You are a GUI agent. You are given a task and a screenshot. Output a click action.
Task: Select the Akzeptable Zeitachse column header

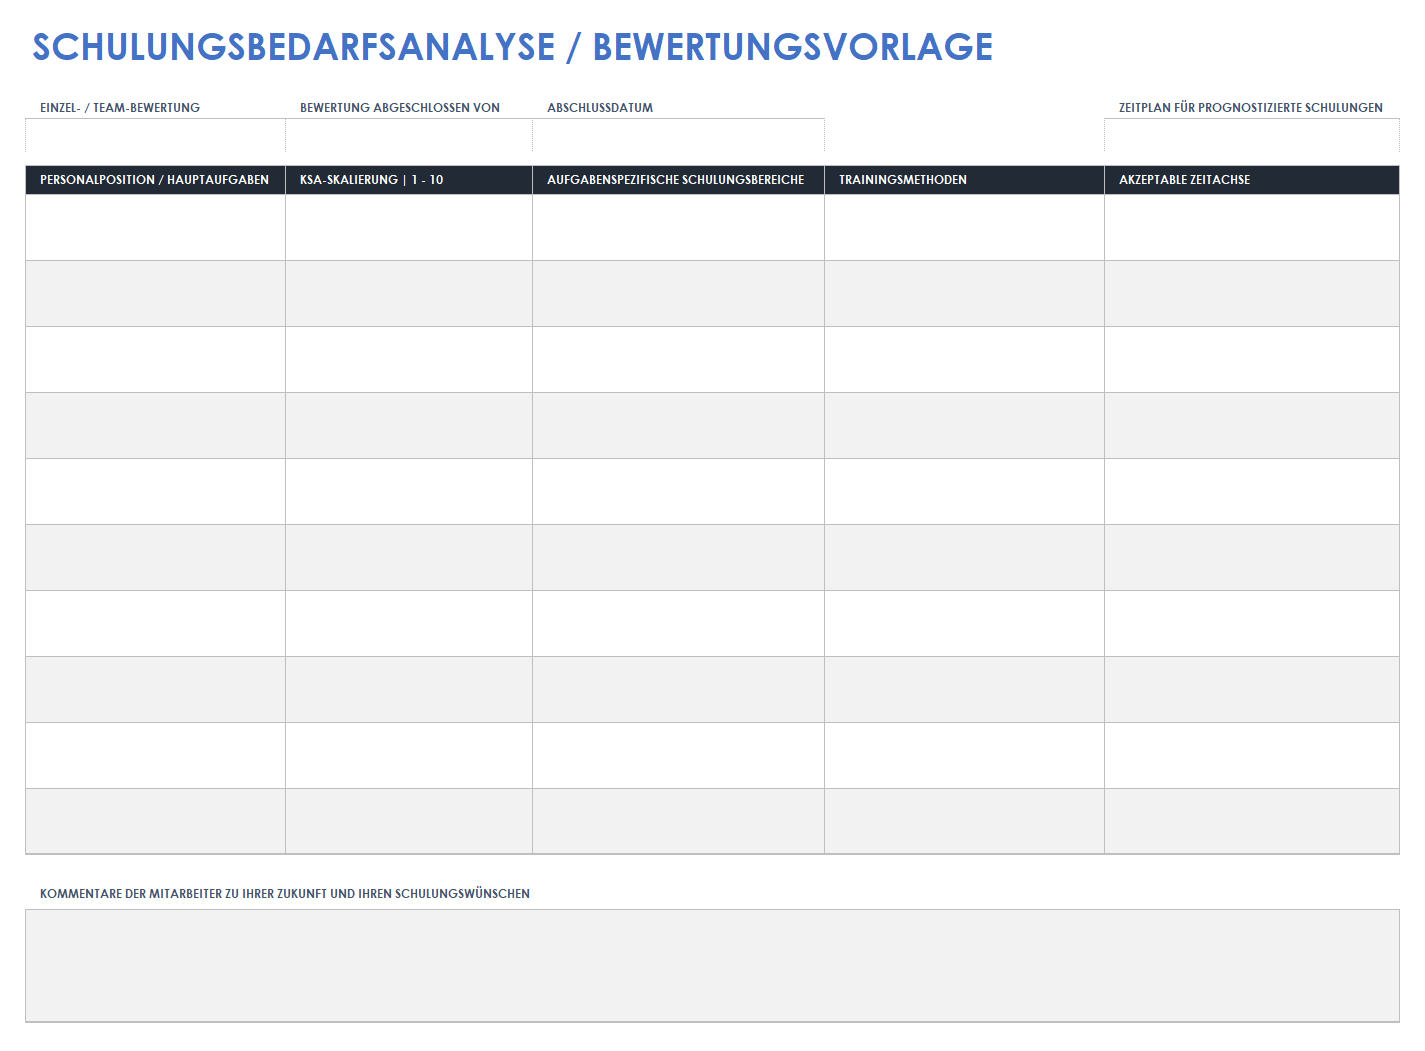click(1252, 180)
